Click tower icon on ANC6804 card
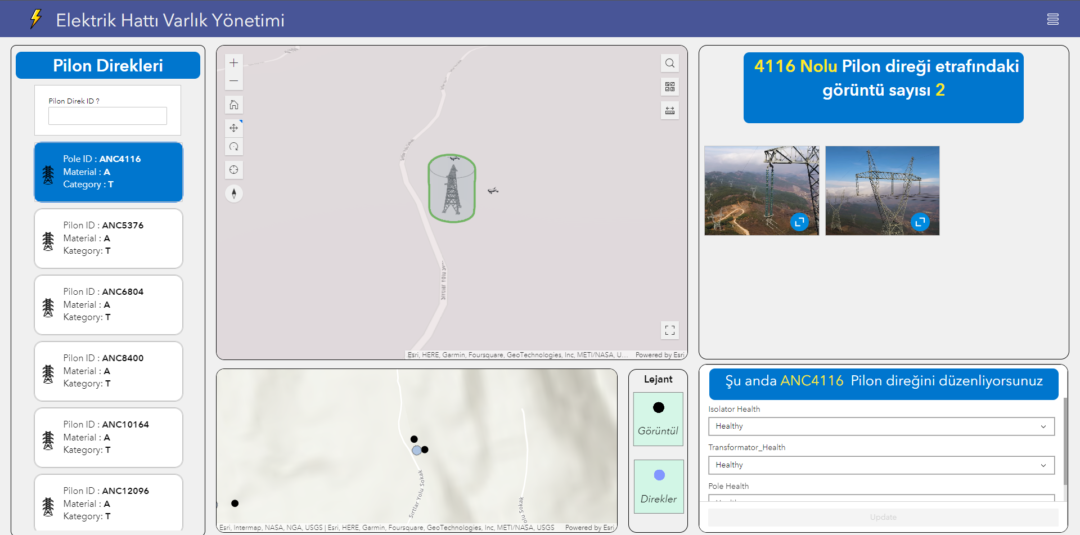1080x535 pixels. point(48,308)
